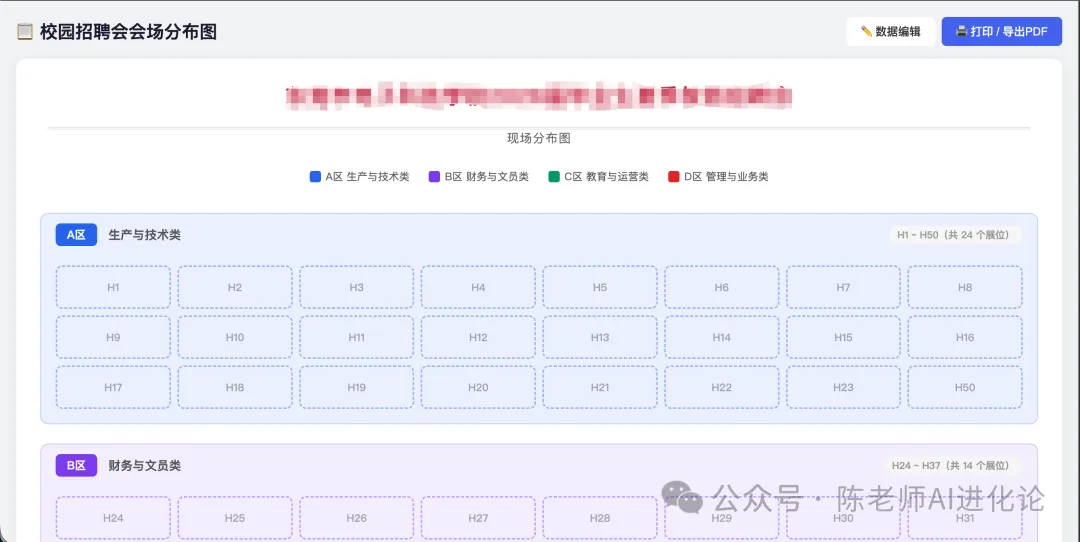Click the D区 管理与业务类 legend label
Screen dimensions: 1080x542
coord(727,177)
